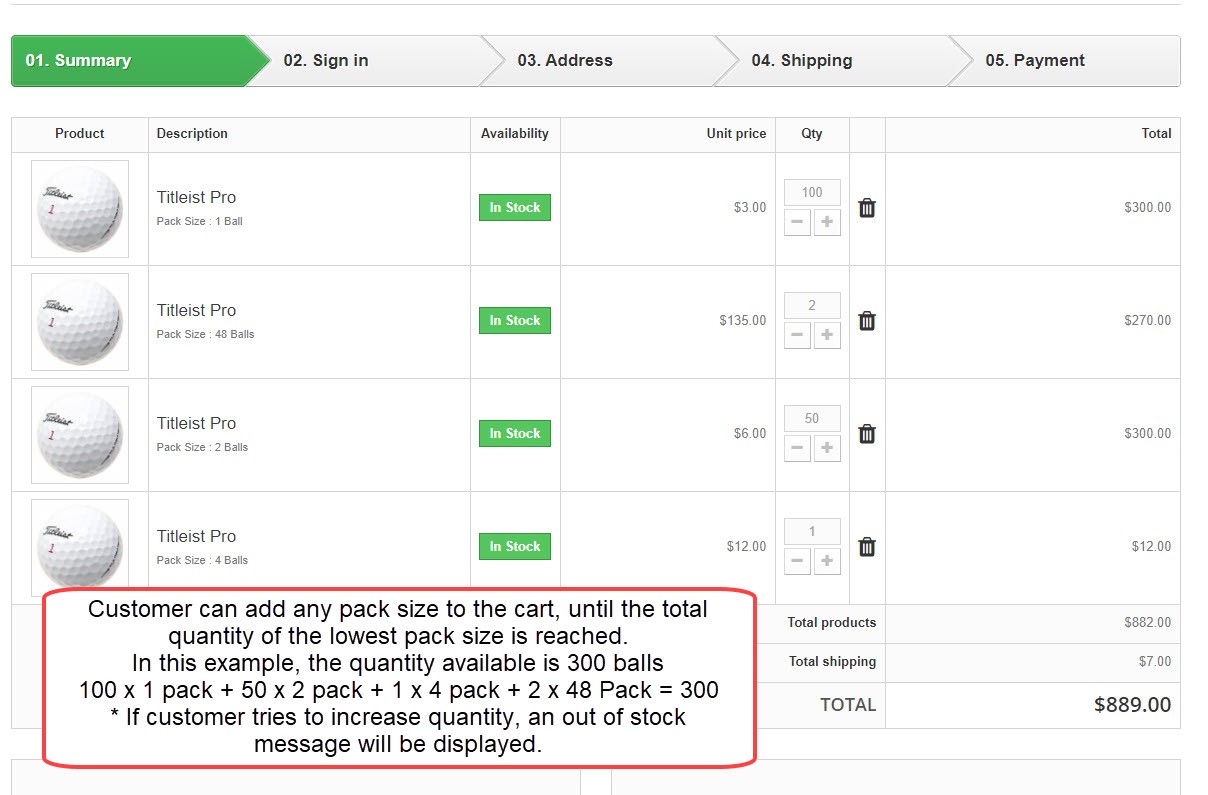Focus the quantity box showing 50
Image resolution: width=1208 pixels, height=795 pixels.
pos(812,418)
